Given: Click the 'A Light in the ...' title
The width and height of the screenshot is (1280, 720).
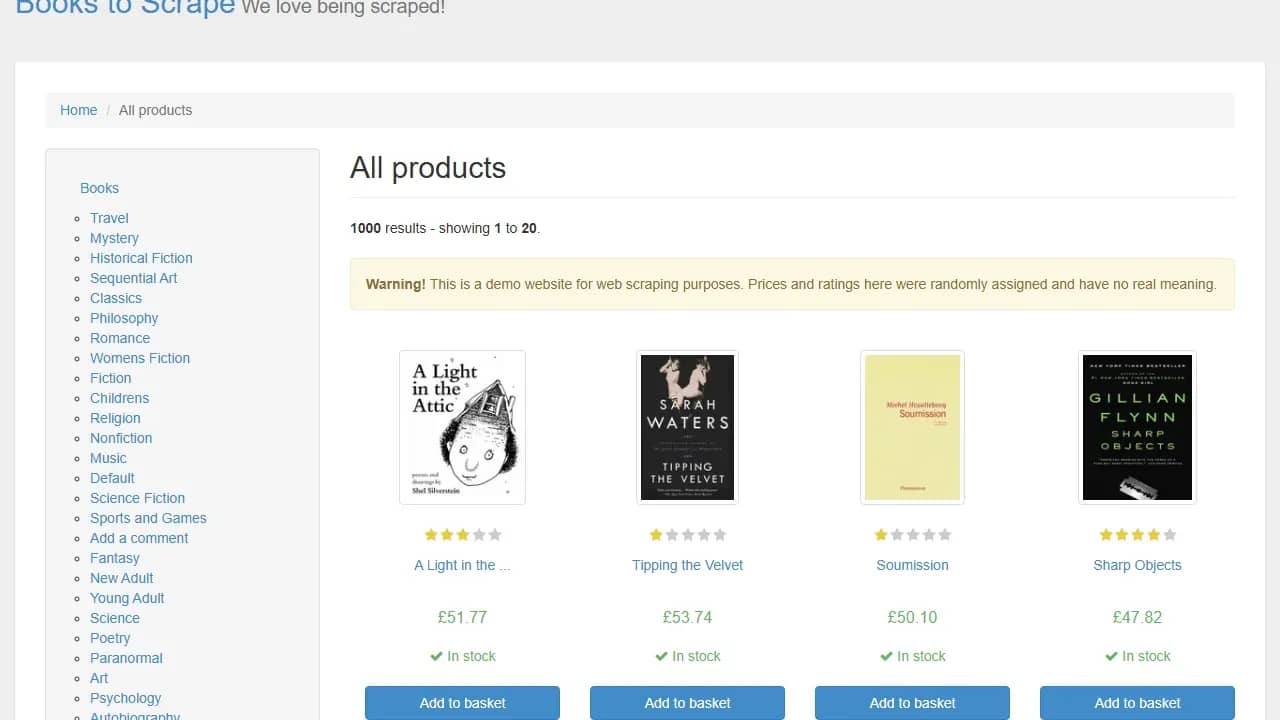Looking at the screenshot, I should 462,565.
